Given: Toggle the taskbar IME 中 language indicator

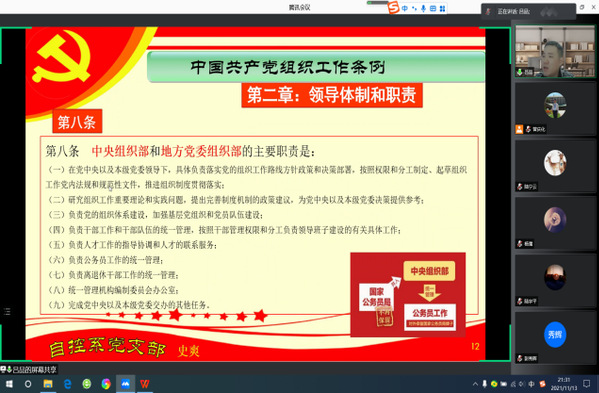Looking at the screenshot, I should click(531, 384).
